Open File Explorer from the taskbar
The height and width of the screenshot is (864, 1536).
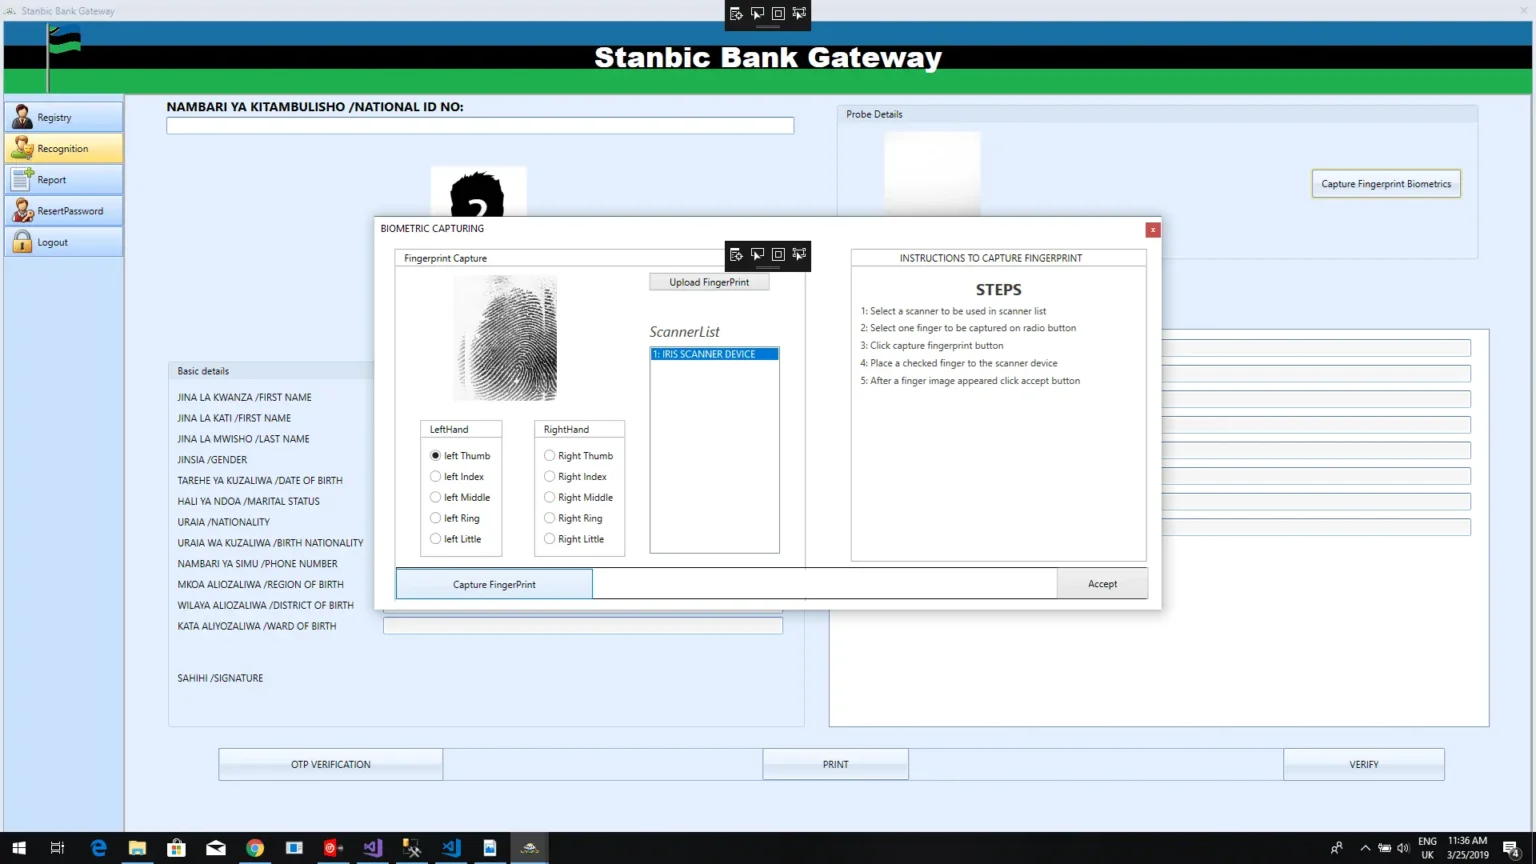137,848
